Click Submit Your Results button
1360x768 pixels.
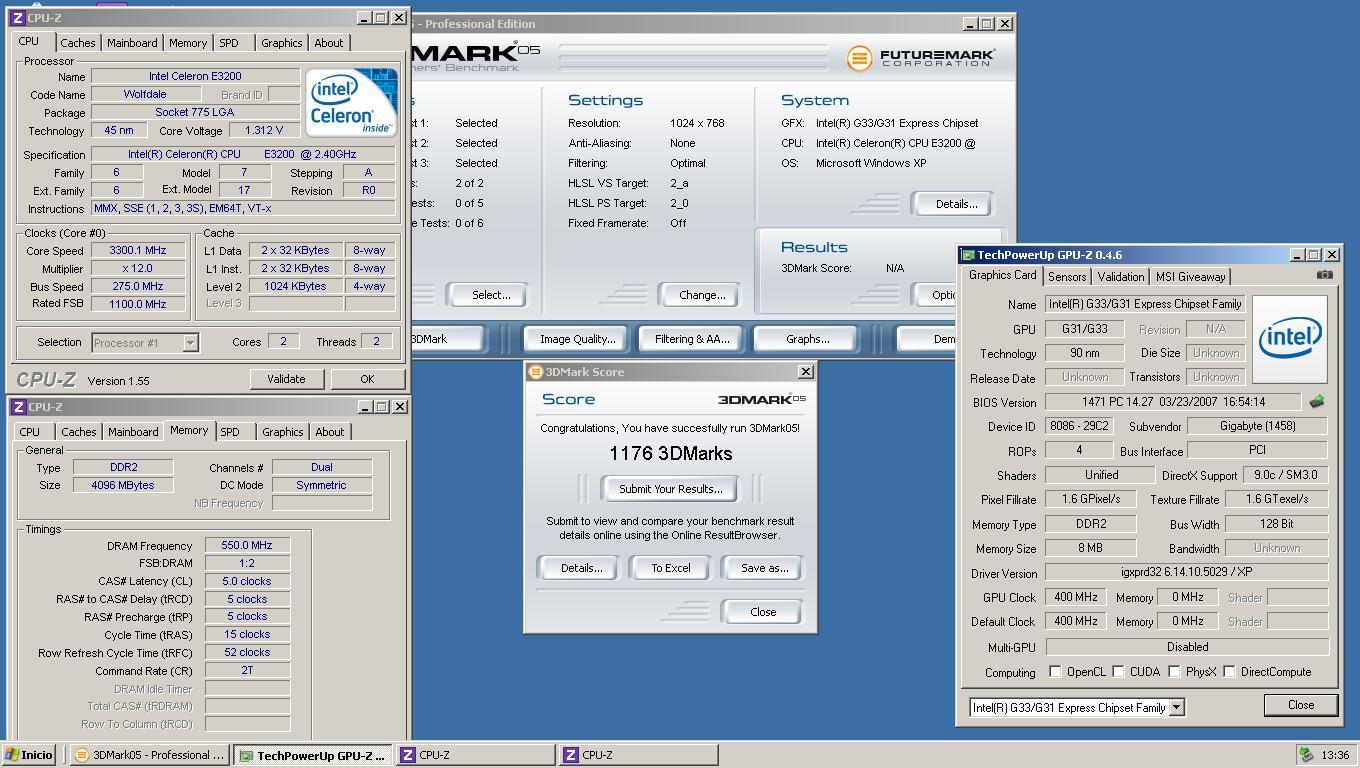coord(671,489)
